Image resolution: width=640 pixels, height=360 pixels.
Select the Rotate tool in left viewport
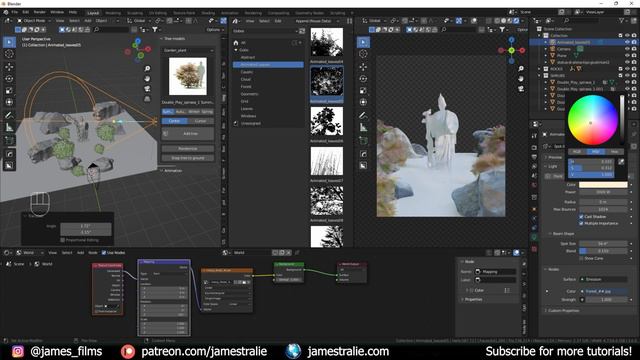pos(9,78)
